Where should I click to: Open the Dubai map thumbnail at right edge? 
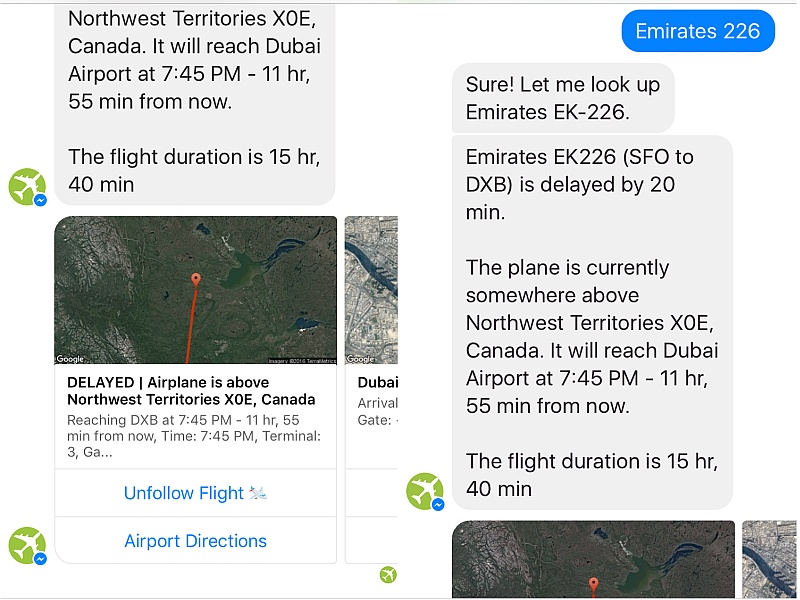coord(769,559)
